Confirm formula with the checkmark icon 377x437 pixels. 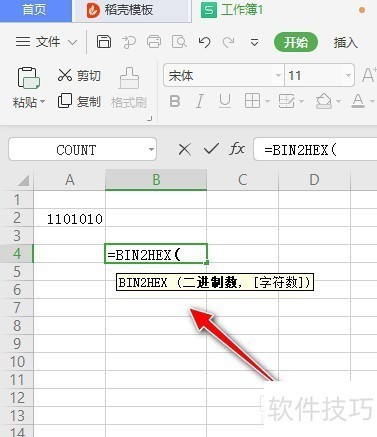pos(211,149)
